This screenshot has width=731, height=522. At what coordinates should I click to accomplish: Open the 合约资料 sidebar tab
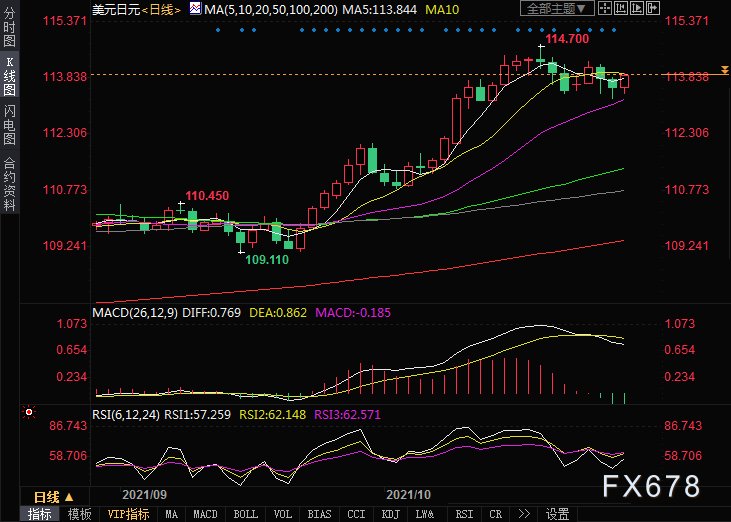pos(9,184)
